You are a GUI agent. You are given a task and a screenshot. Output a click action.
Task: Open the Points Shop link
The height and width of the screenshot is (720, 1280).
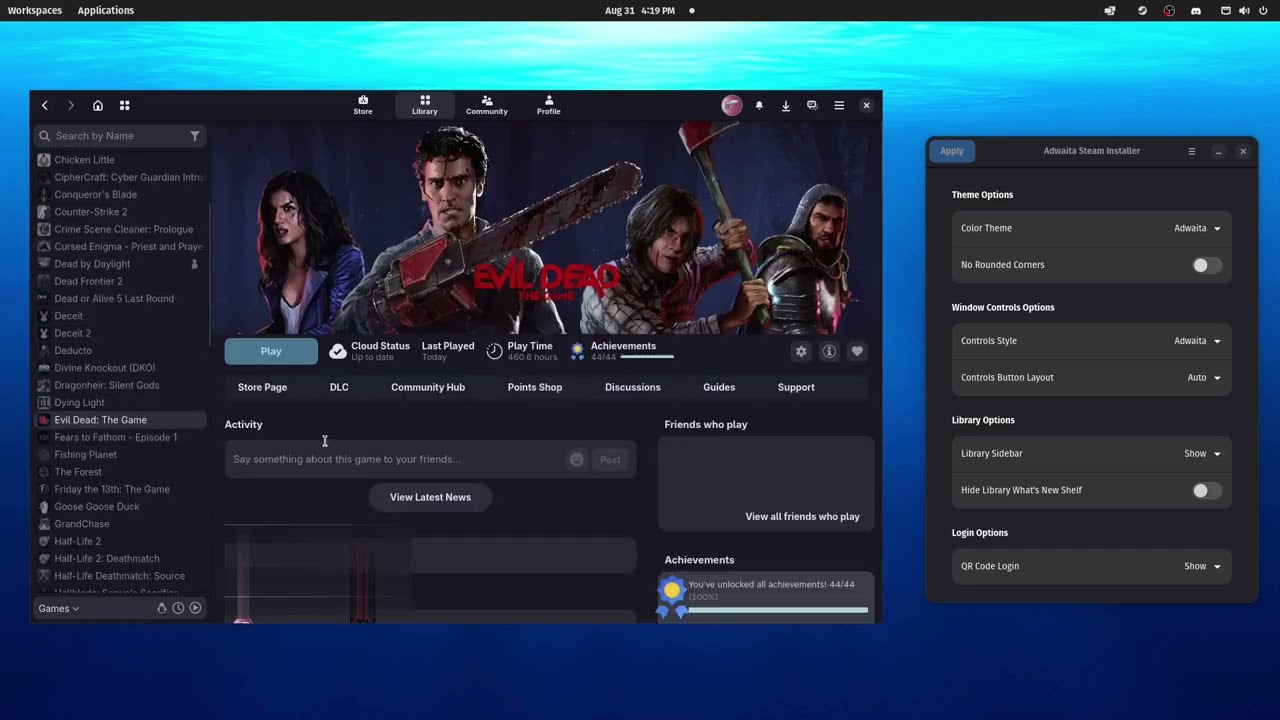[x=535, y=387]
